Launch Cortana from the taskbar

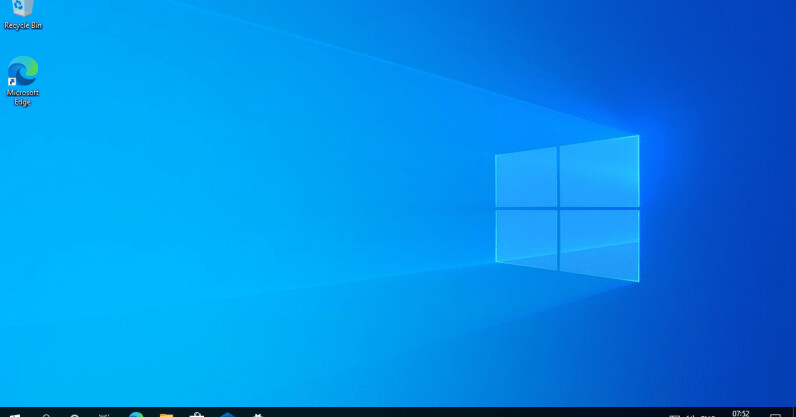pyautogui.click(x=75, y=414)
